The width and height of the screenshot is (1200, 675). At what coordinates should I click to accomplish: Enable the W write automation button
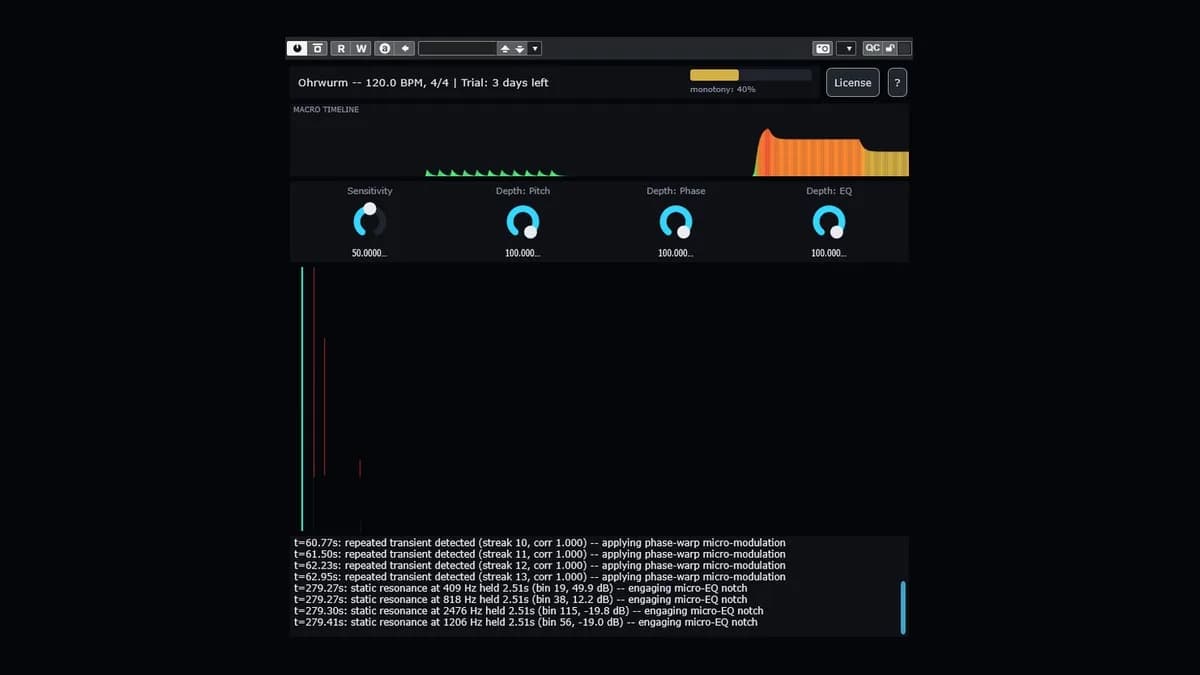coord(361,48)
